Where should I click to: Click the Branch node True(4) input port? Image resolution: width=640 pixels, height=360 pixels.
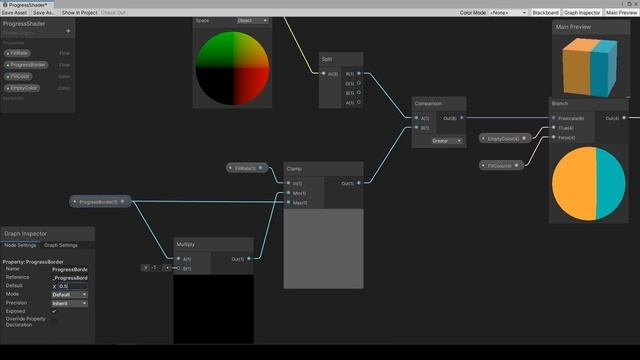tap(554, 128)
